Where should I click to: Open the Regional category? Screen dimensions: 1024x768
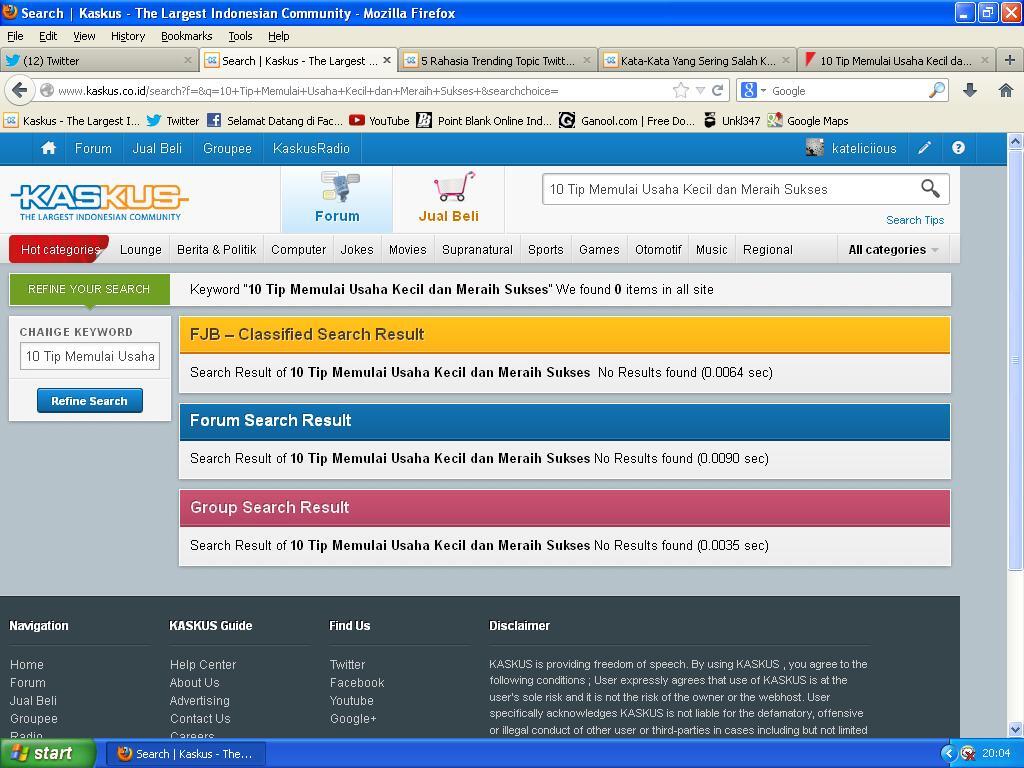click(x=768, y=249)
